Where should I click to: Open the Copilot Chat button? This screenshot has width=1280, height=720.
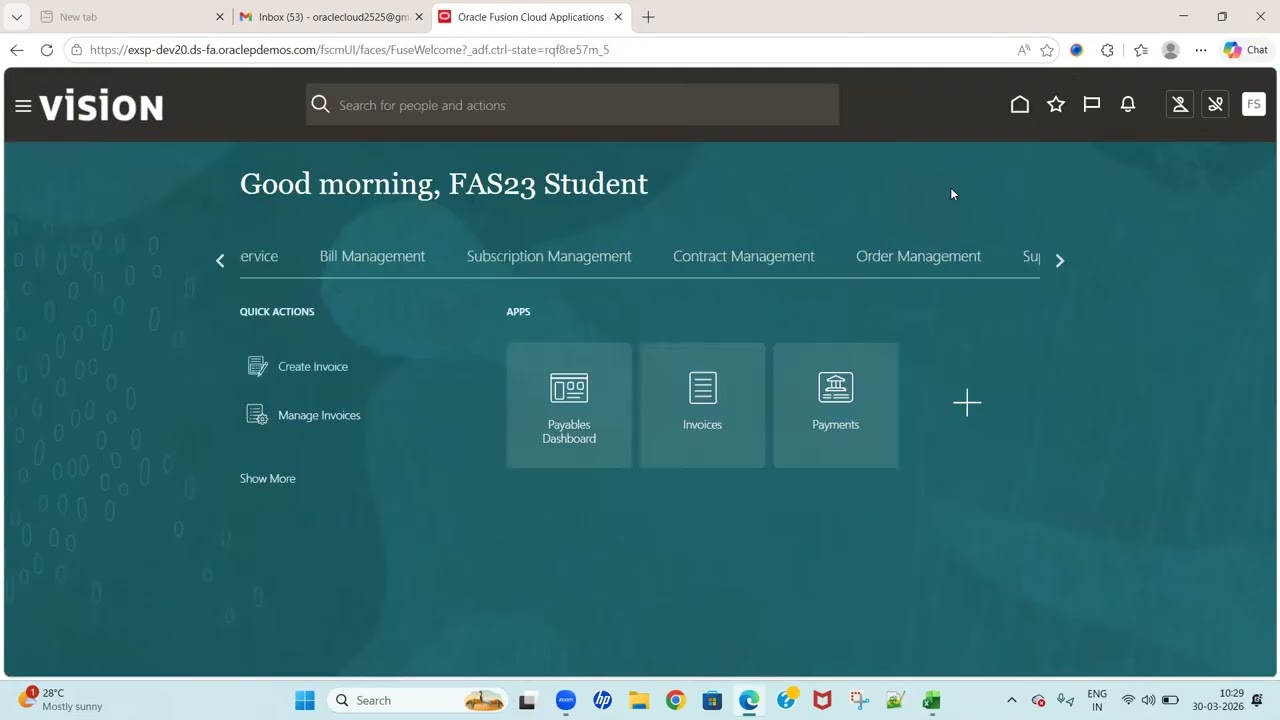(x=1246, y=50)
